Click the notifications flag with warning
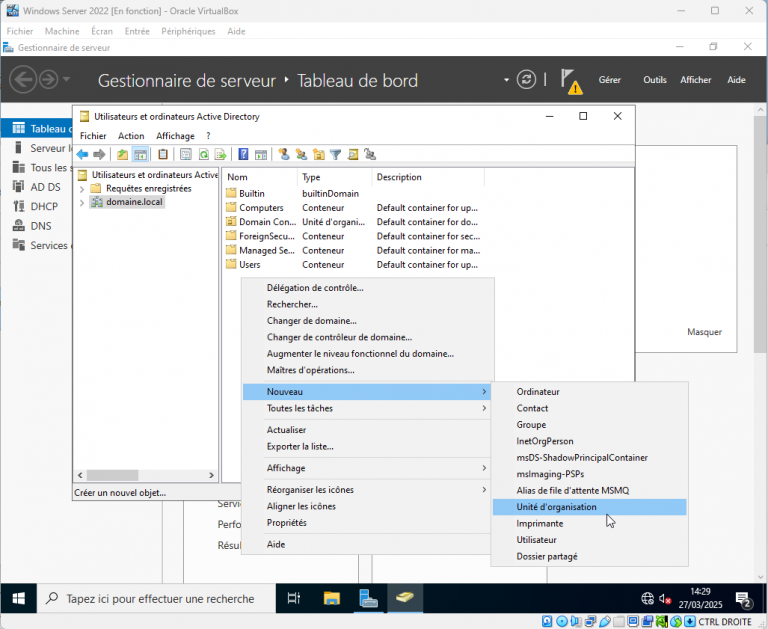This screenshot has height=629, width=768. (x=570, y=80)
